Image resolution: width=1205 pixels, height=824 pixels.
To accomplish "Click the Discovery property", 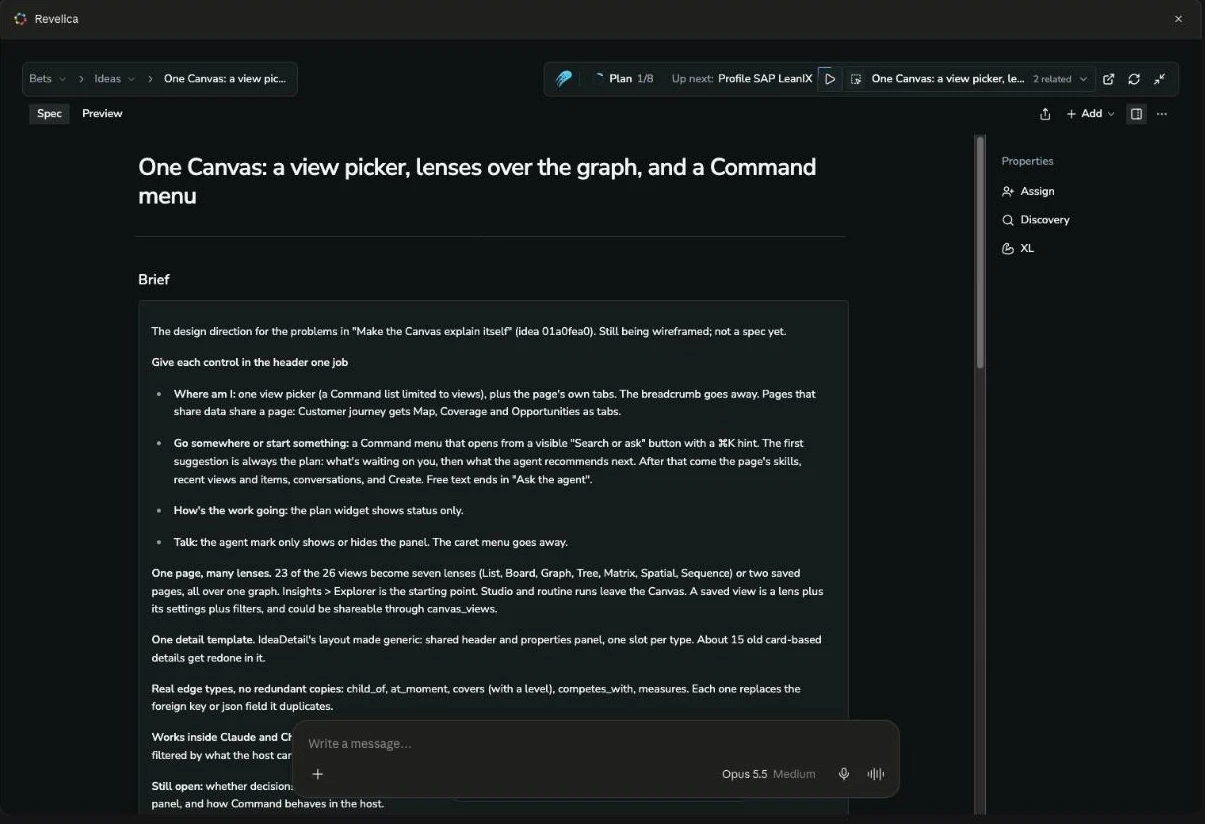I will (1036, 220).
